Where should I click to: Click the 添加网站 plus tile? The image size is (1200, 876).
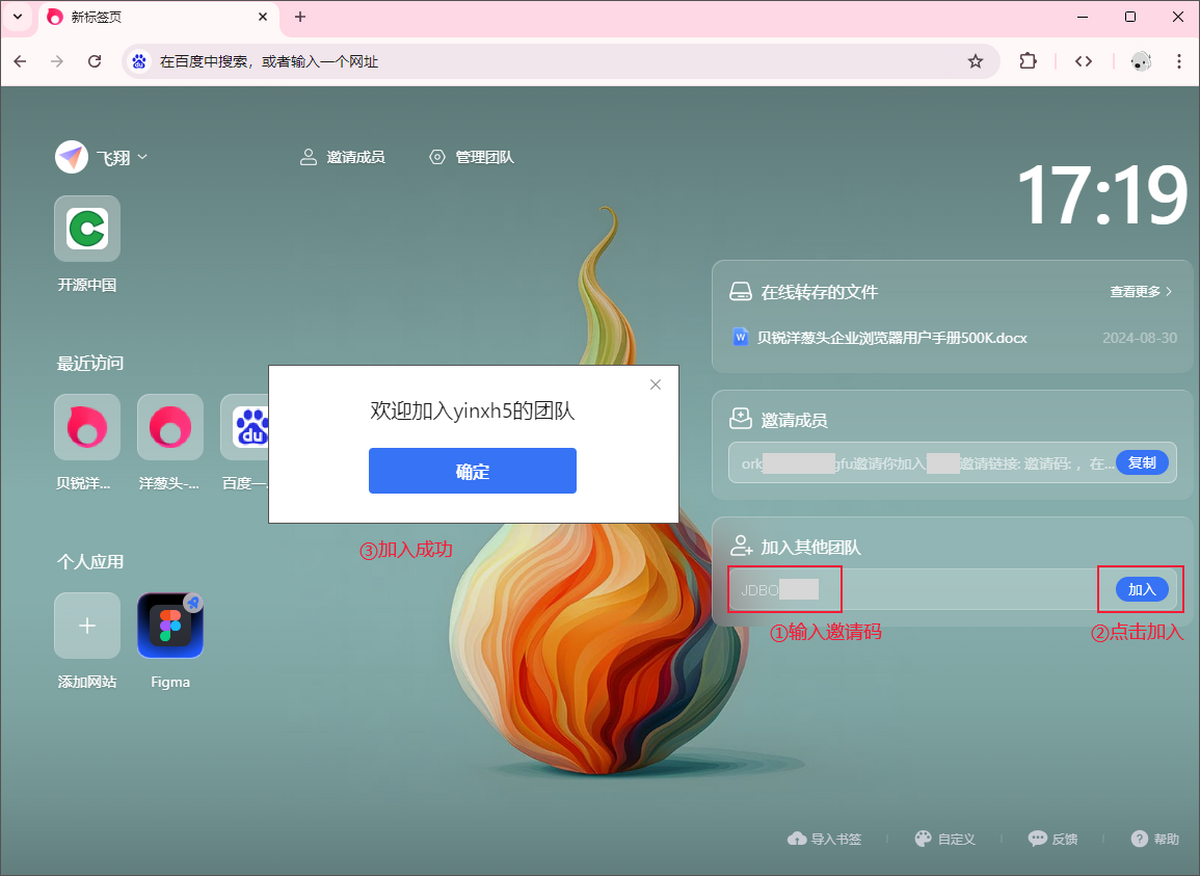87,626
